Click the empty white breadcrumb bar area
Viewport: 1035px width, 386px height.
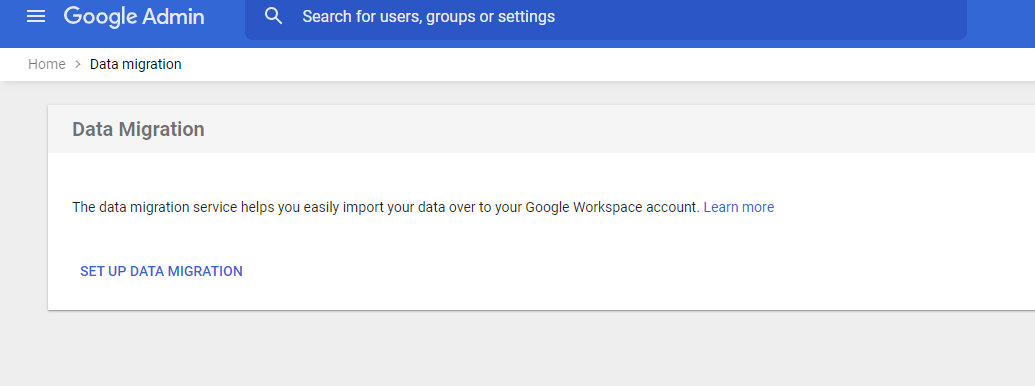[x=594, y=64]
